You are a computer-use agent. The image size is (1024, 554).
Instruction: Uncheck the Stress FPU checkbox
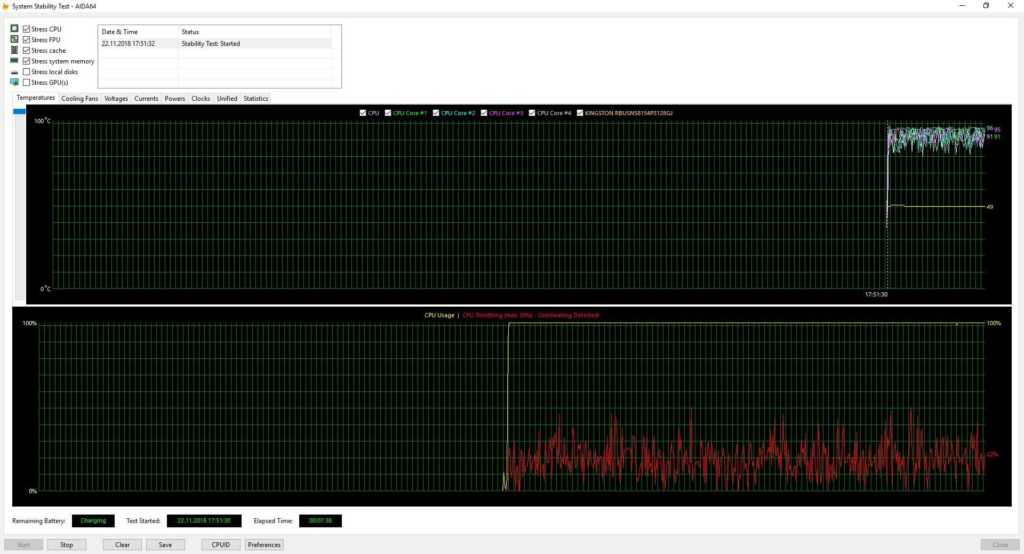tap(27, 39)
